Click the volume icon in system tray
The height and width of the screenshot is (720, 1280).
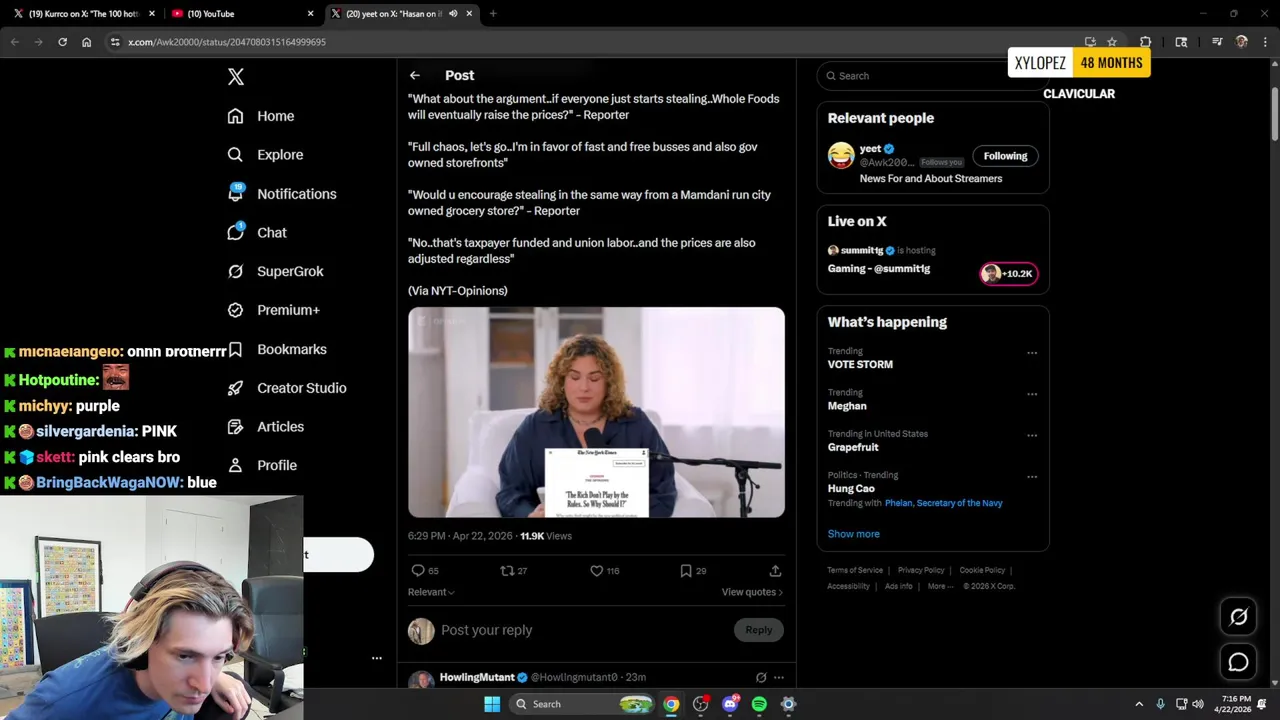click(x=1198, y=704)
